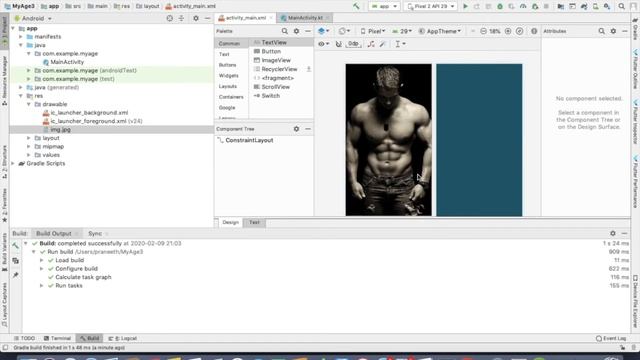Toggle Flutter Outline side panel
Viewport: 640px width, 360px height.
(636, 69)
